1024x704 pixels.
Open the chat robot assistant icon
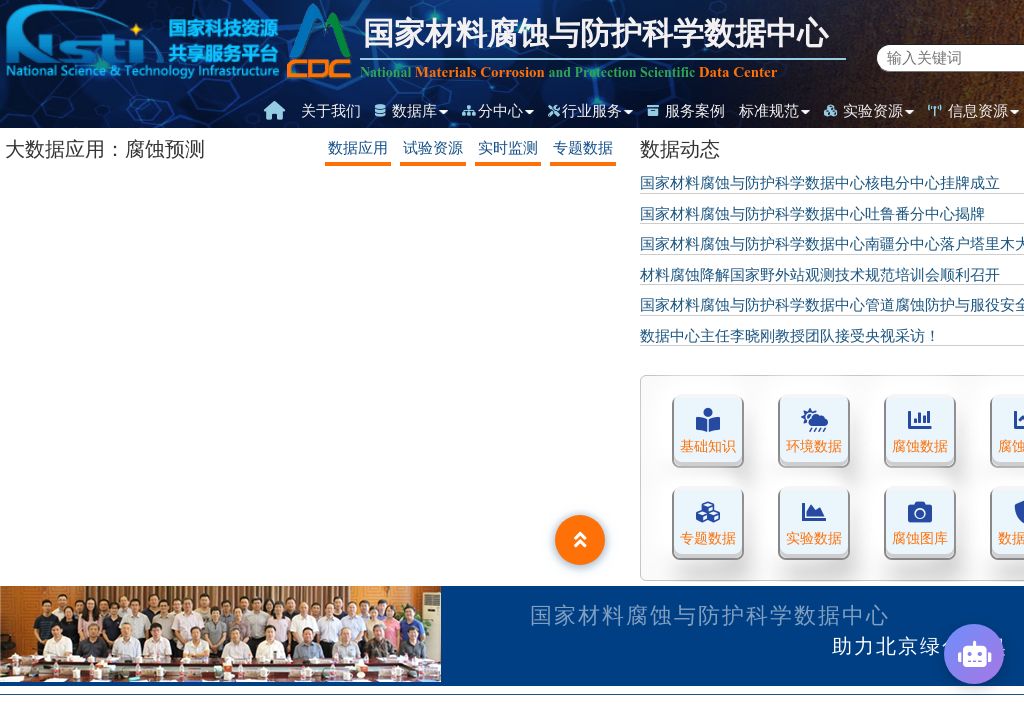point(974,655)
